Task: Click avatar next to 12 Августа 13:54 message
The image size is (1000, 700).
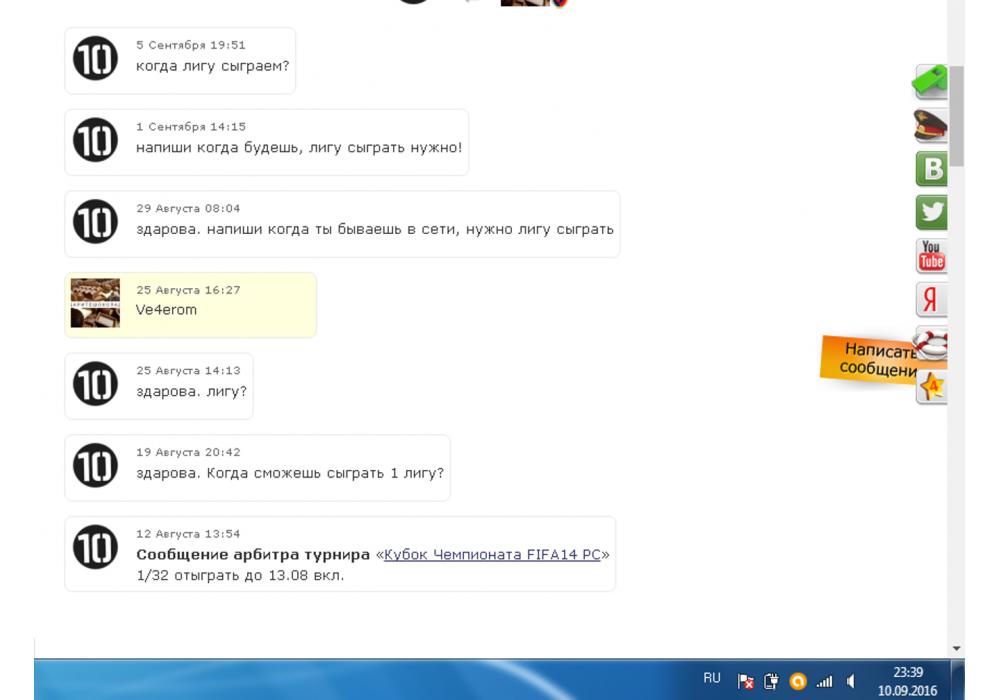Action: (x=96, y=547)
